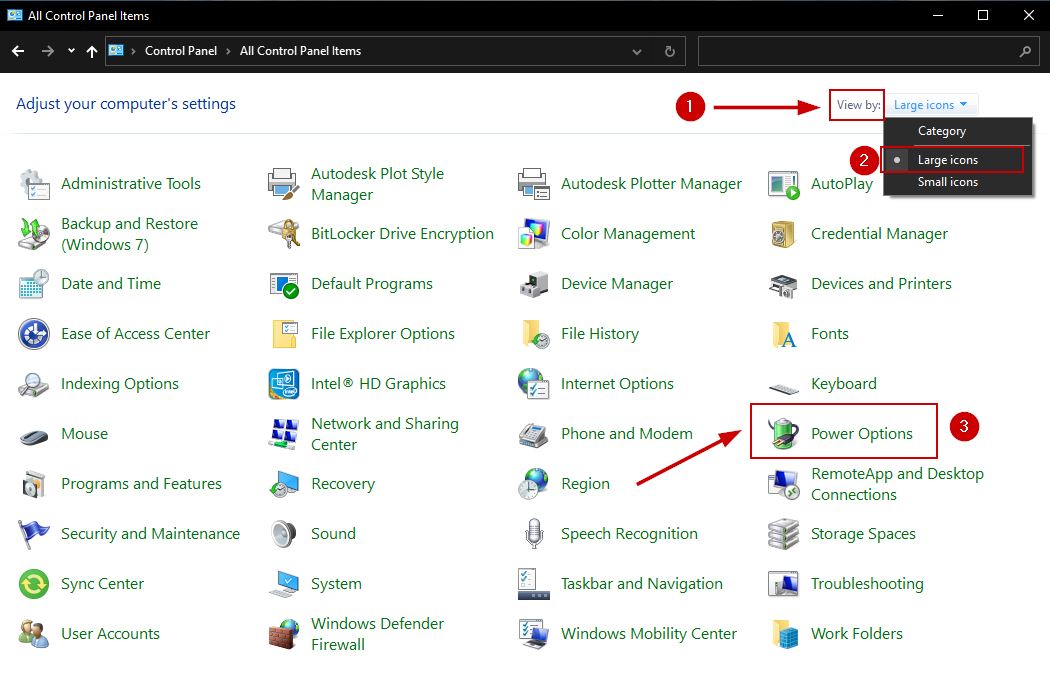Expand the View by dropdown

(931, 105)
